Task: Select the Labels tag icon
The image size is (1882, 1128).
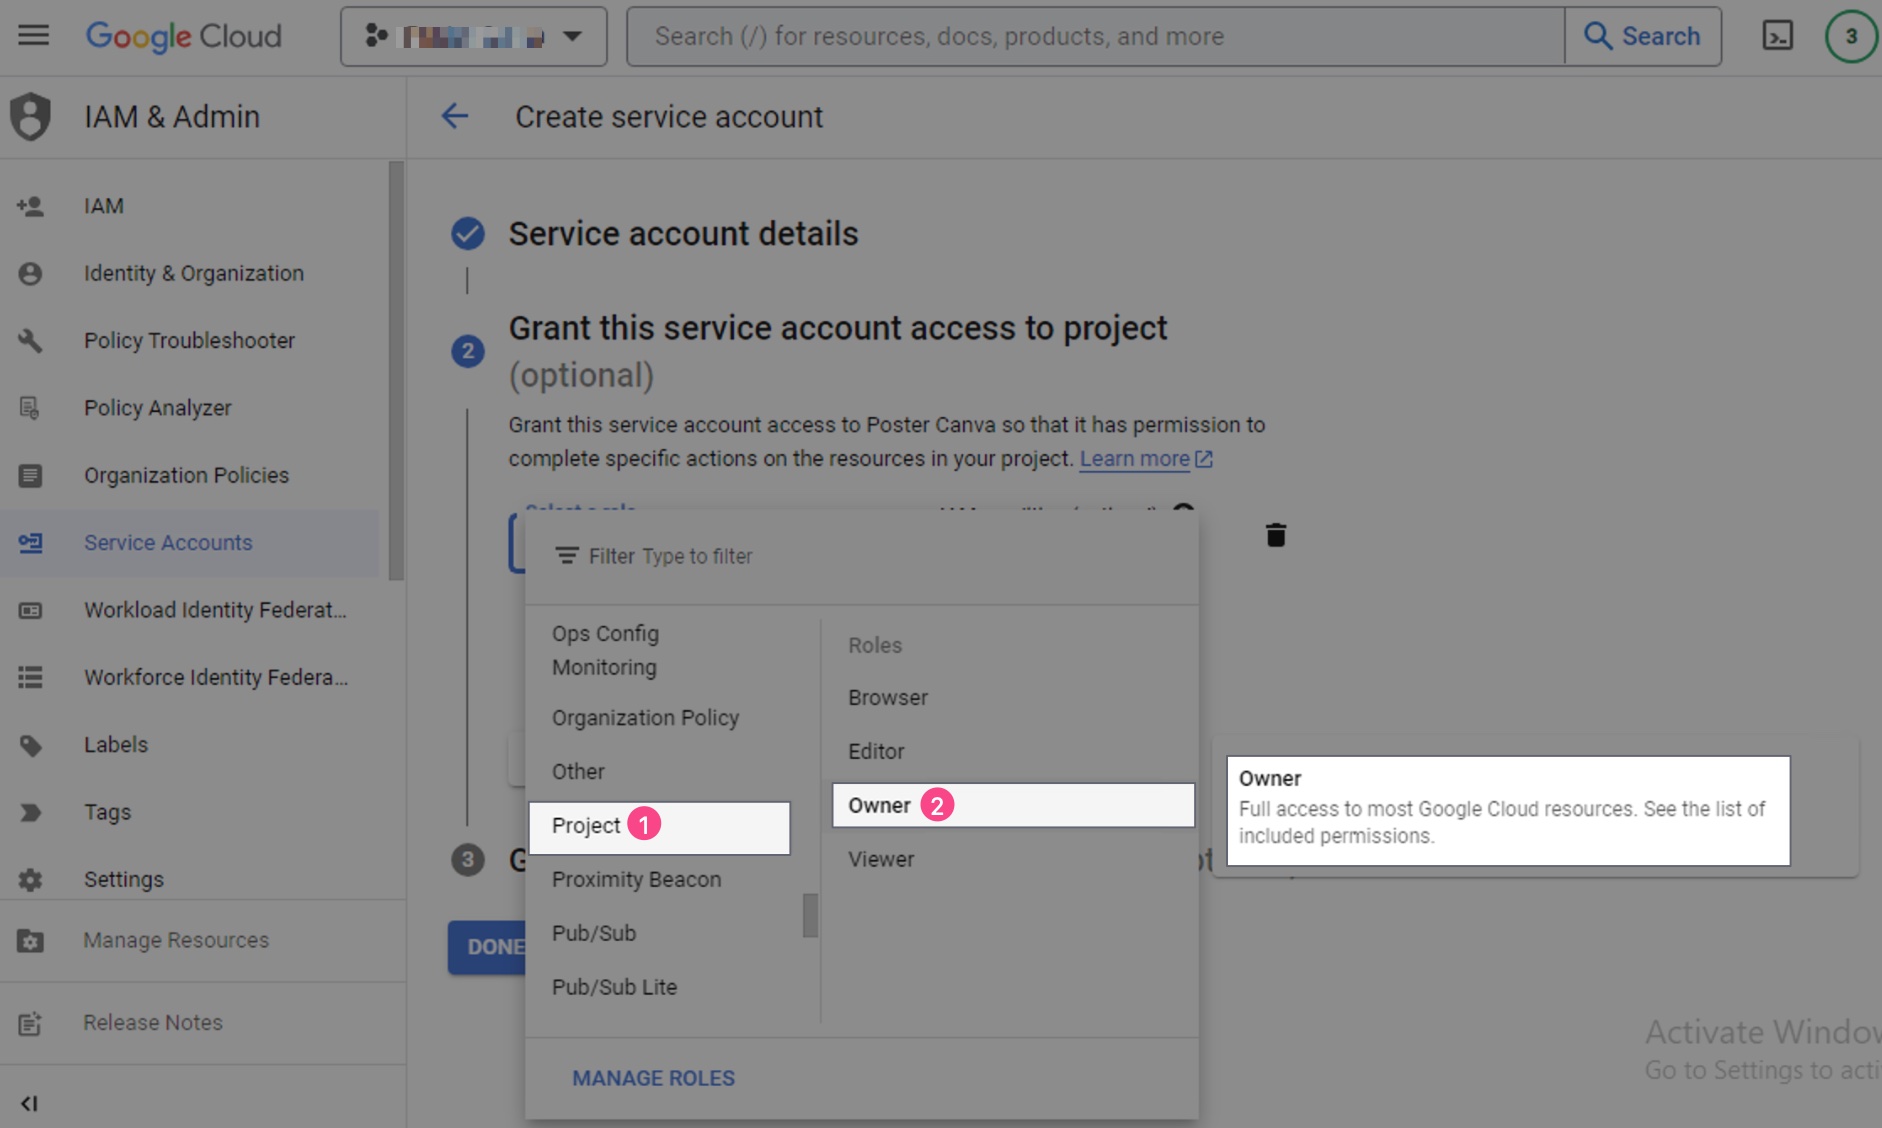Action: 31,744
